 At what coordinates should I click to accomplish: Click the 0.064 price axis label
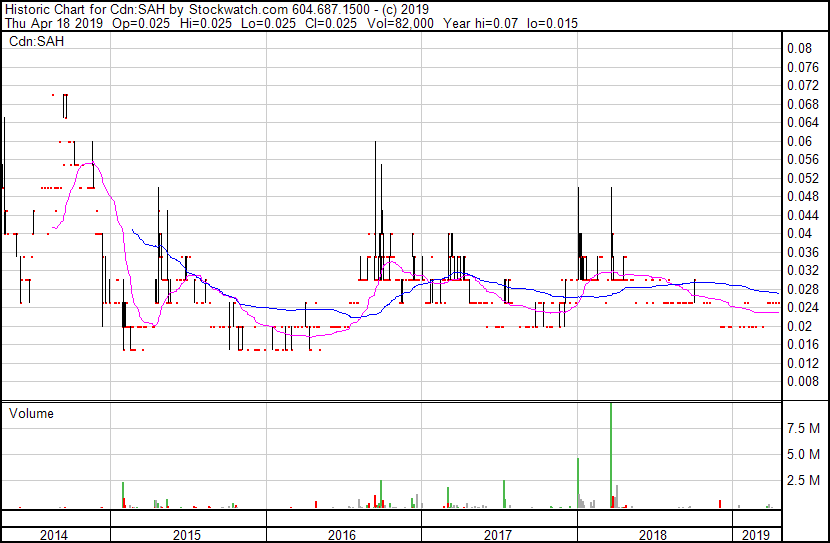tap(802, 122)
